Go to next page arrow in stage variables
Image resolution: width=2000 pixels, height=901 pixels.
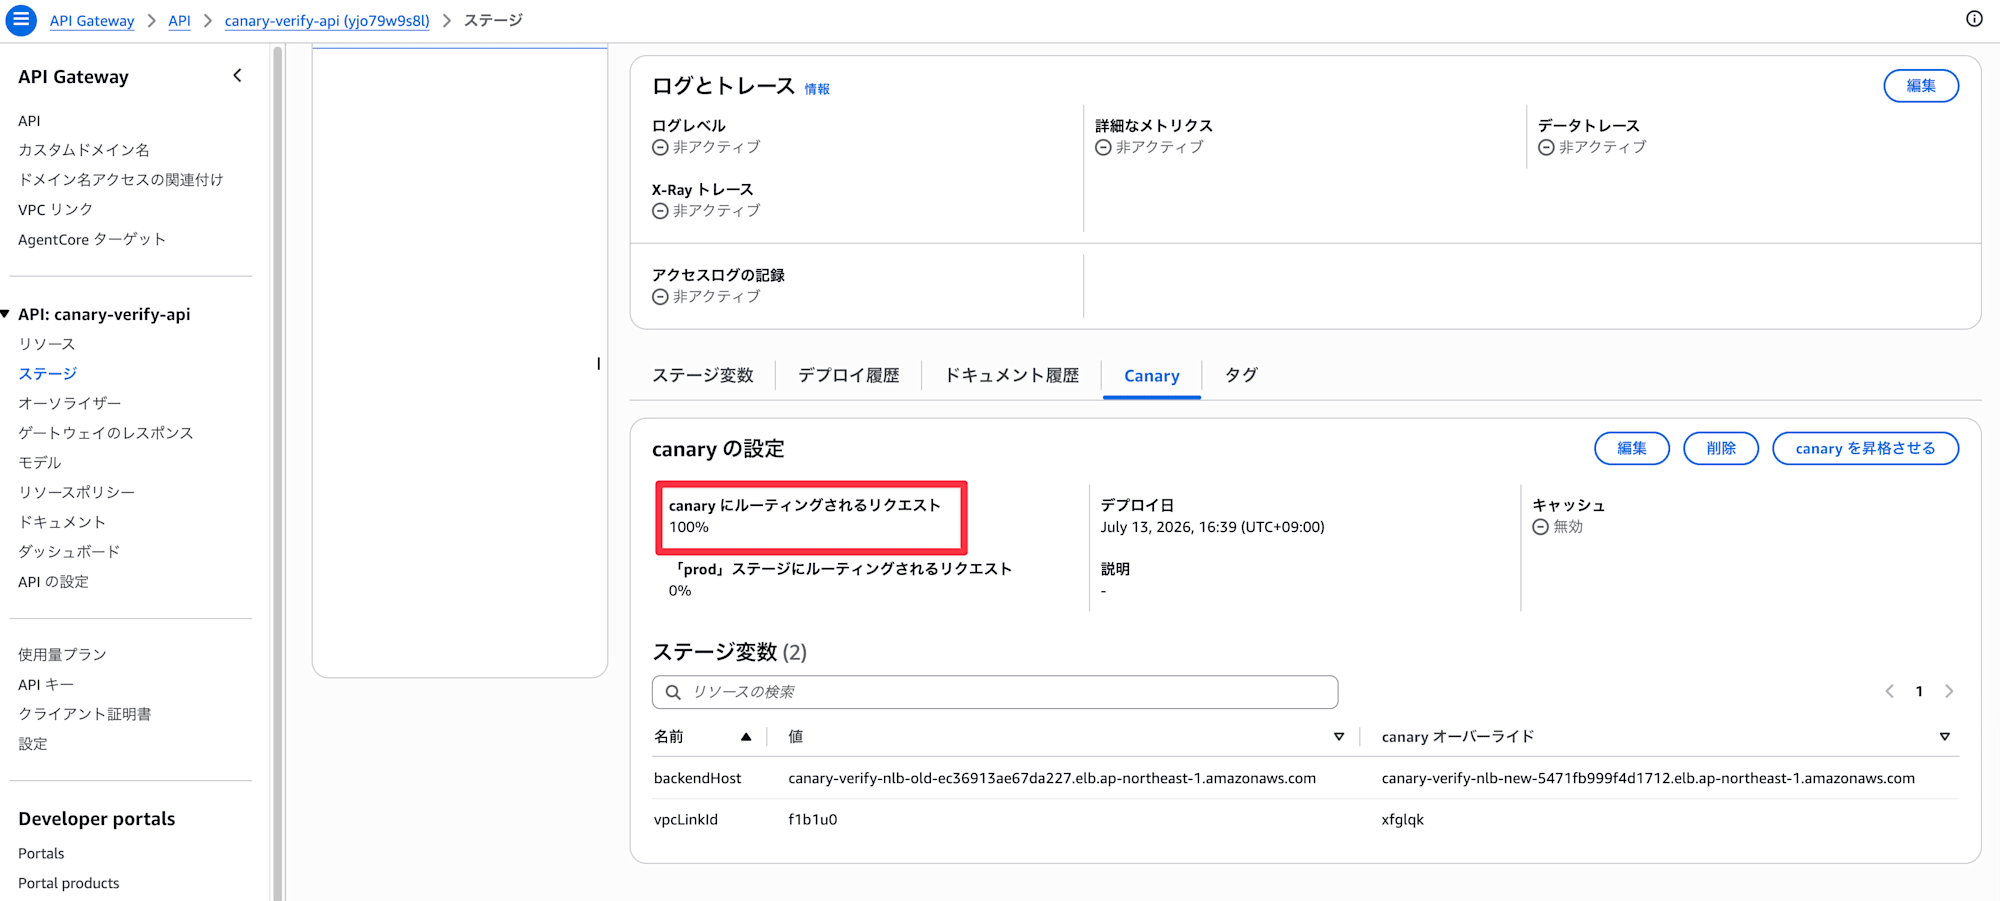(x=1949, y=691)
